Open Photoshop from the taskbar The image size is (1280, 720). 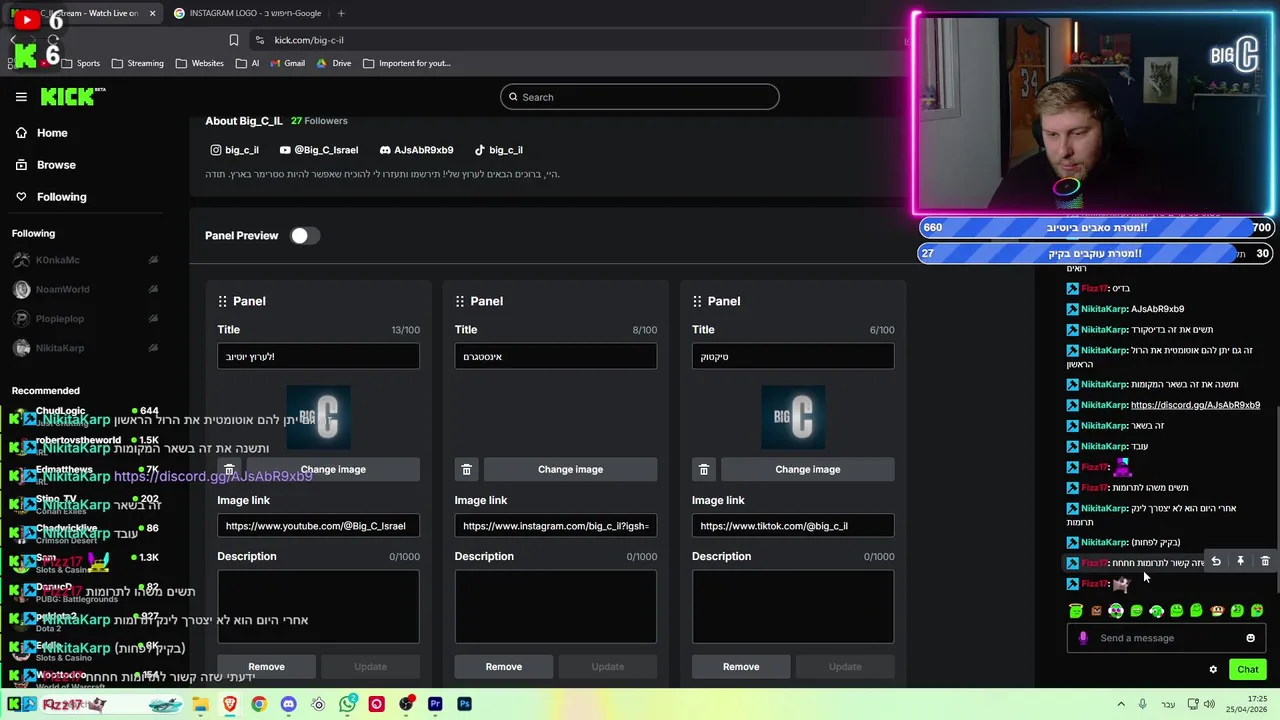coord(464,704)
